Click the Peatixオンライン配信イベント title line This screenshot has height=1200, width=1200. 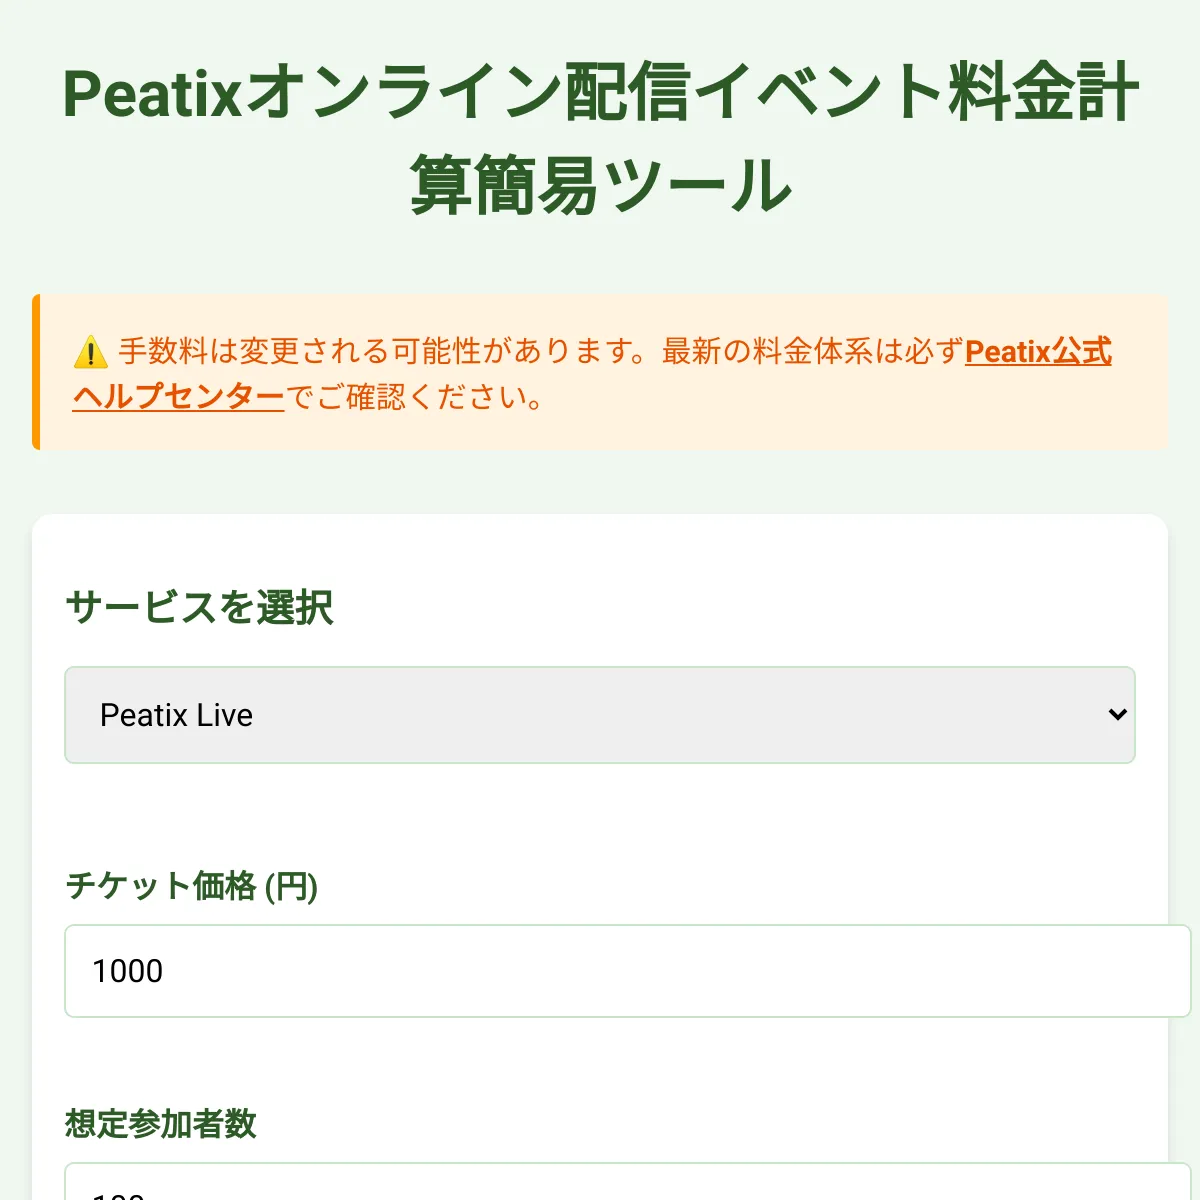(x=600, y=92)
